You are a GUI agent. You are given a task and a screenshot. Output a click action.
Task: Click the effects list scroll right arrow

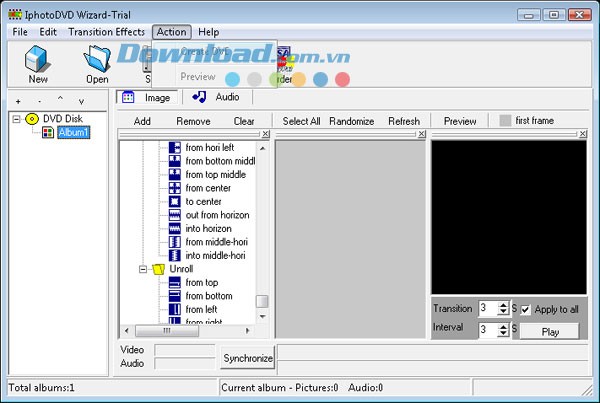click(248, 331)
